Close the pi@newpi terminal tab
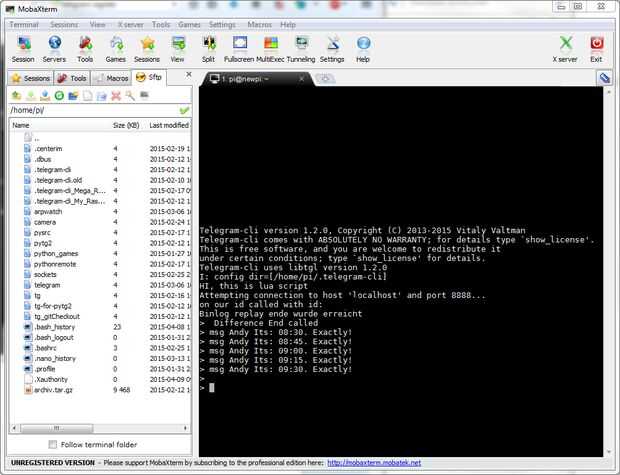620x475 pixels. click(x=301, y=79)
